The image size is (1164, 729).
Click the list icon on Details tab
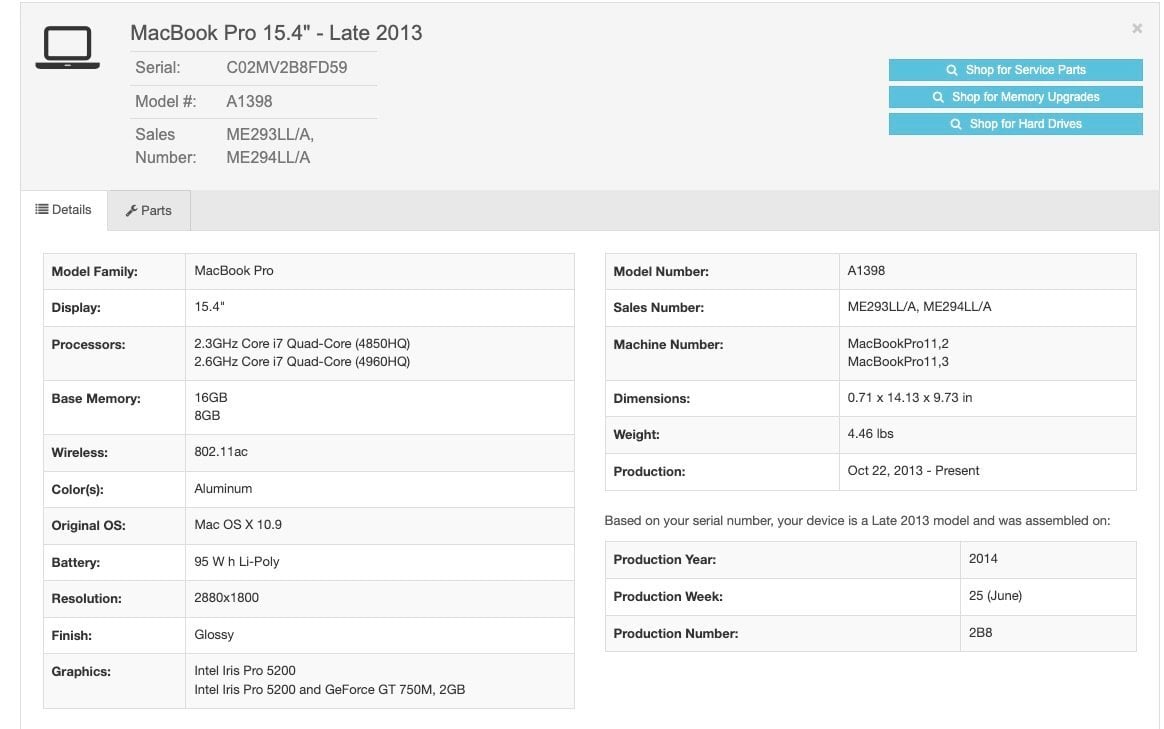[x=42, y=209]
